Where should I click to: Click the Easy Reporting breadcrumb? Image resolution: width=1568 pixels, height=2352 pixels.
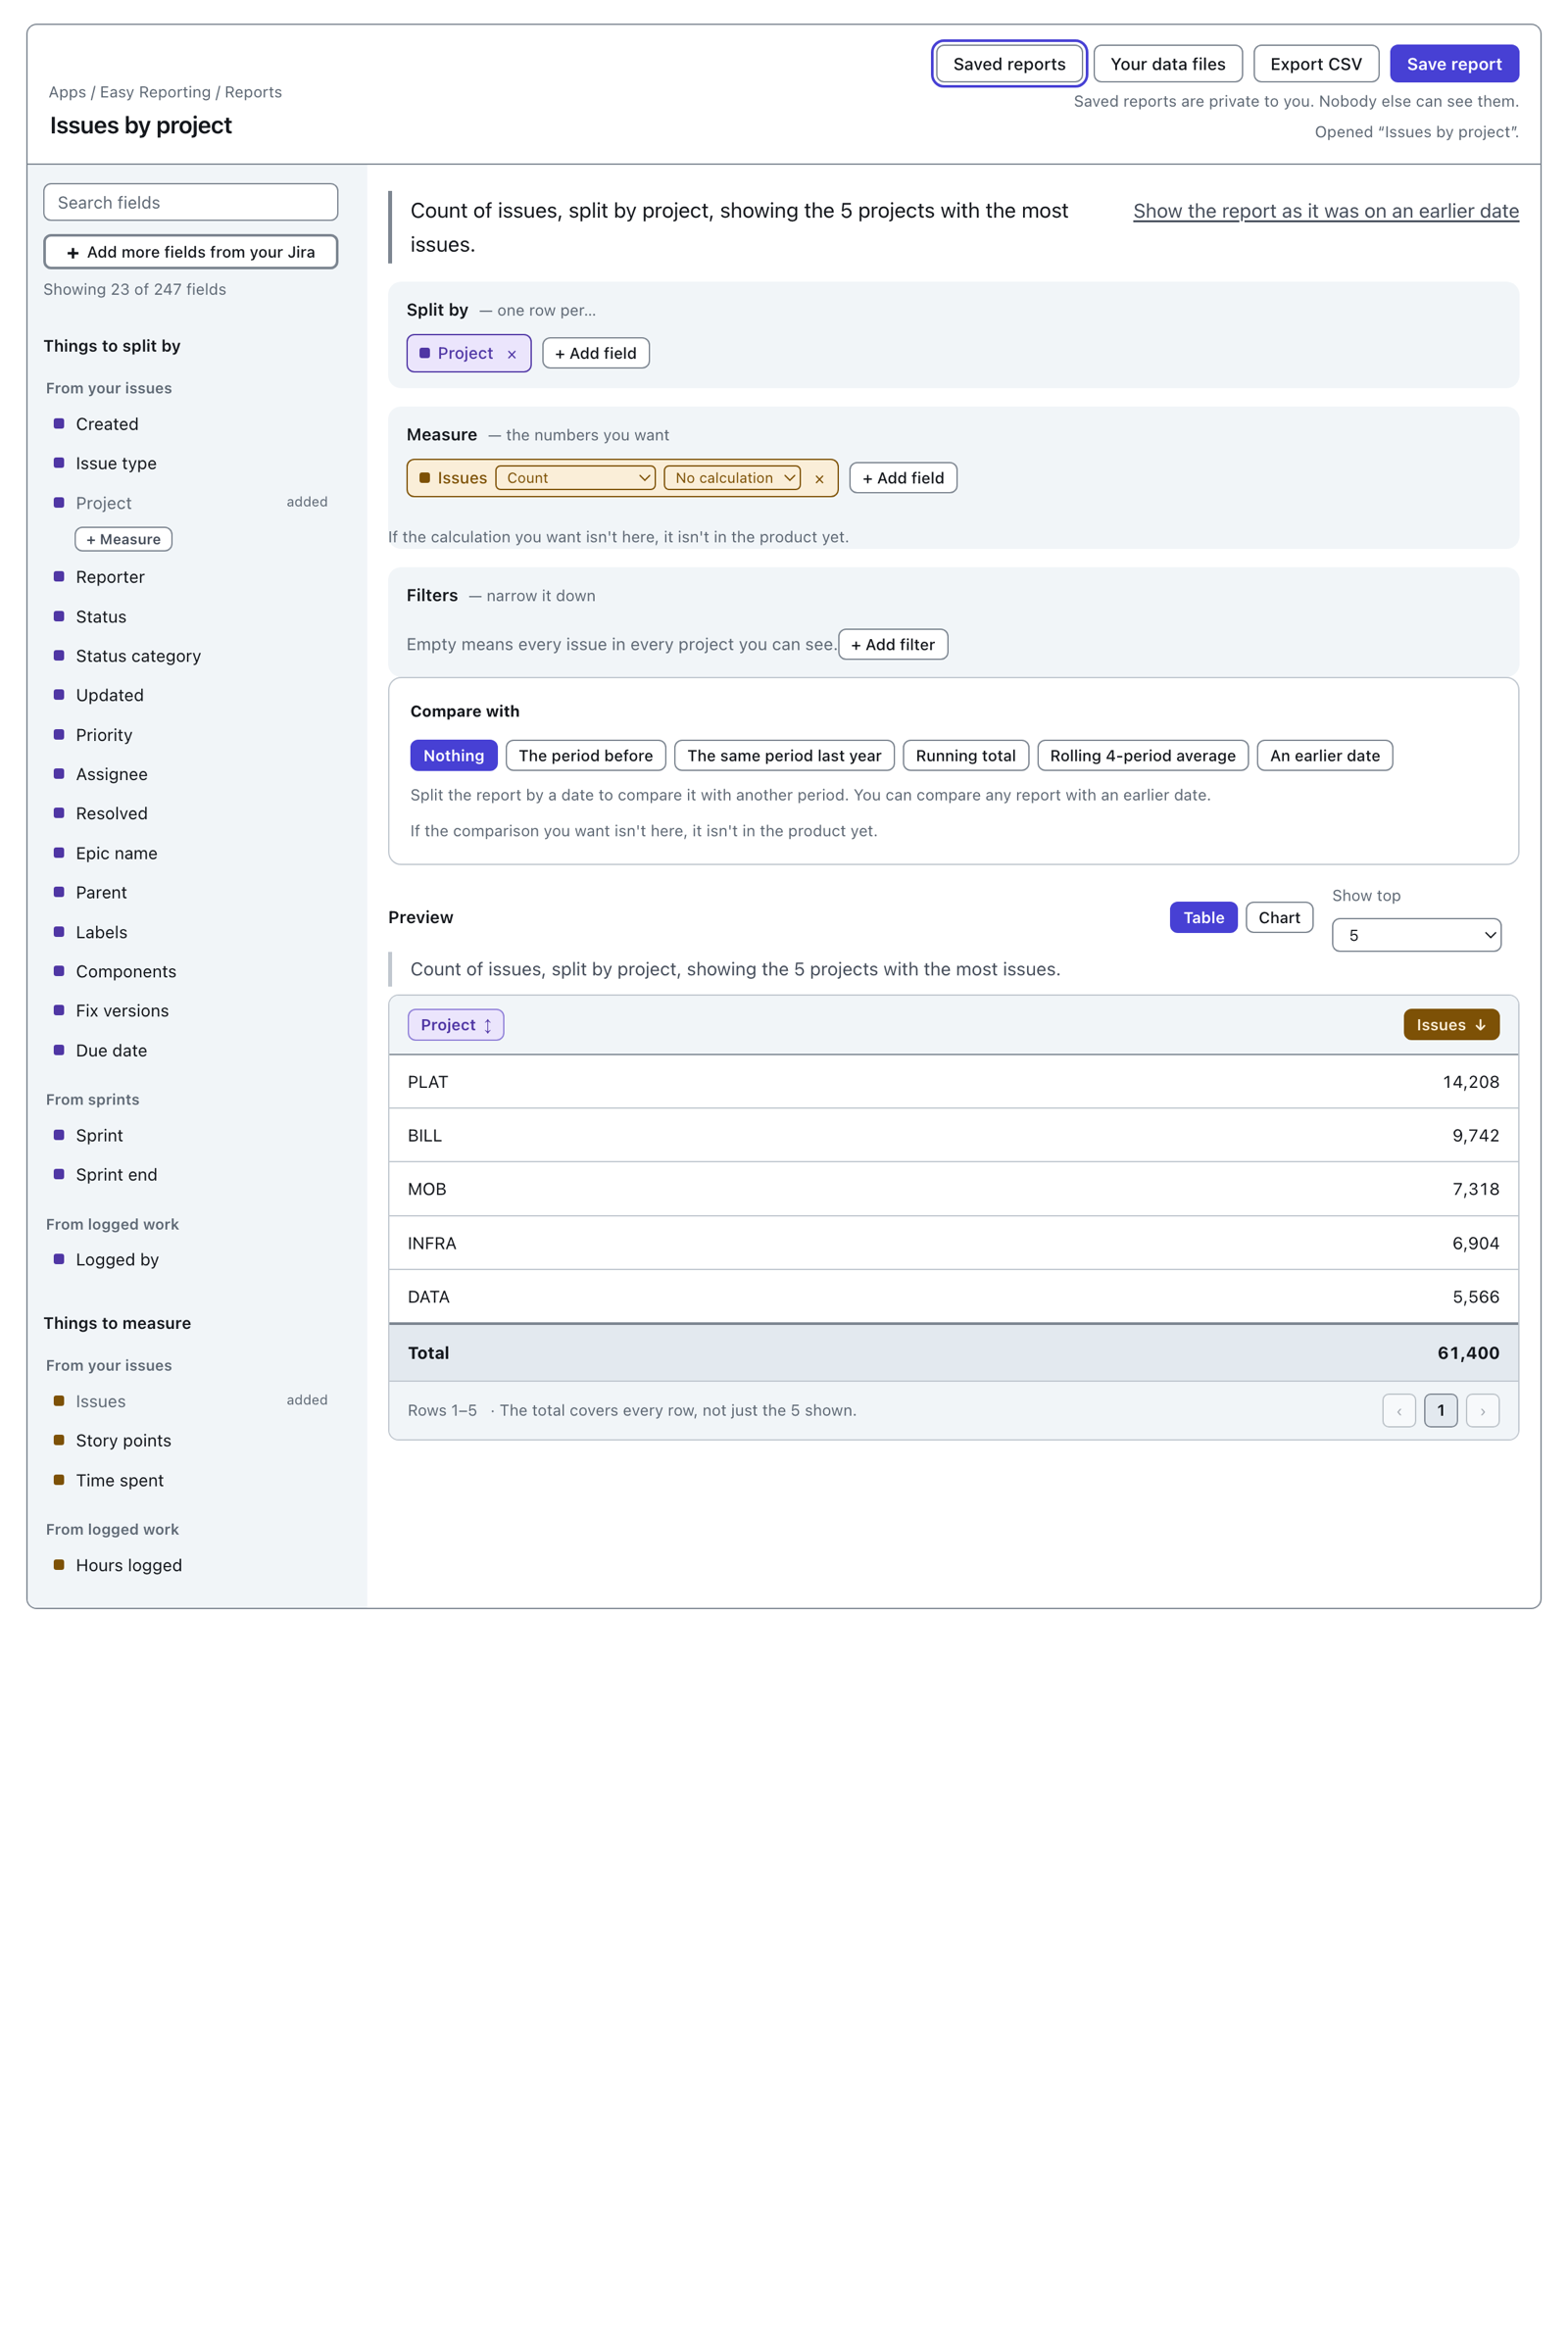pyautogui.click(x=155, y=92)
